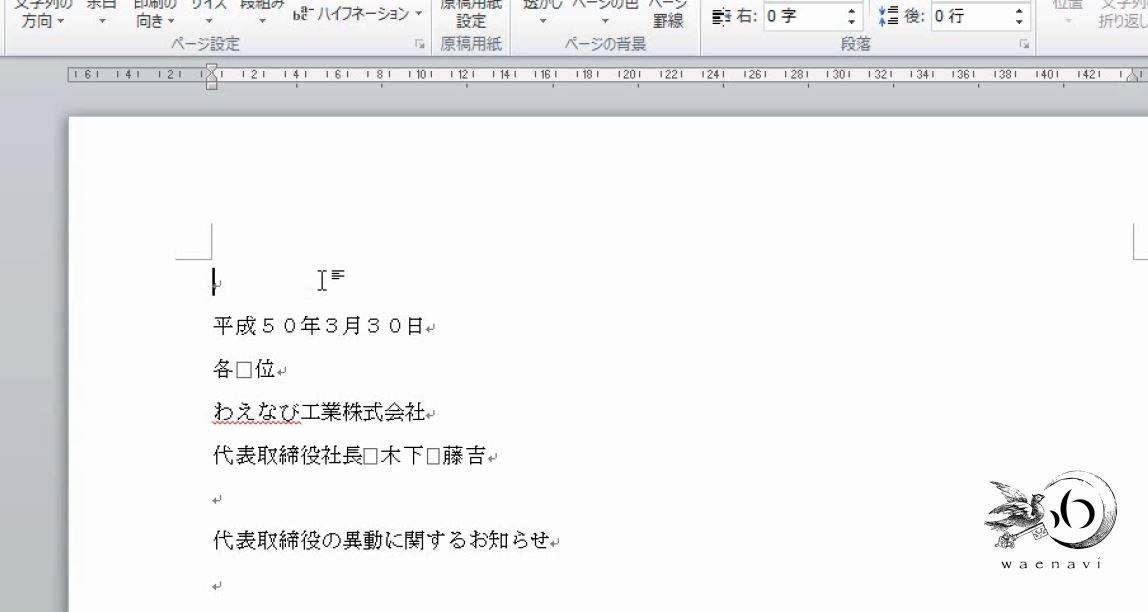The width and height of the screenshot is (1148, 612).
Task: Launch the ページ設定 dialog box launcher
Action: pos(420,45)
